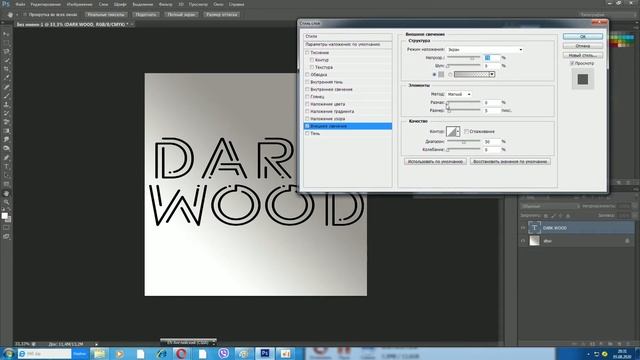Click the glow solid color swatch

pyautogui.click(x=441, y=75)
